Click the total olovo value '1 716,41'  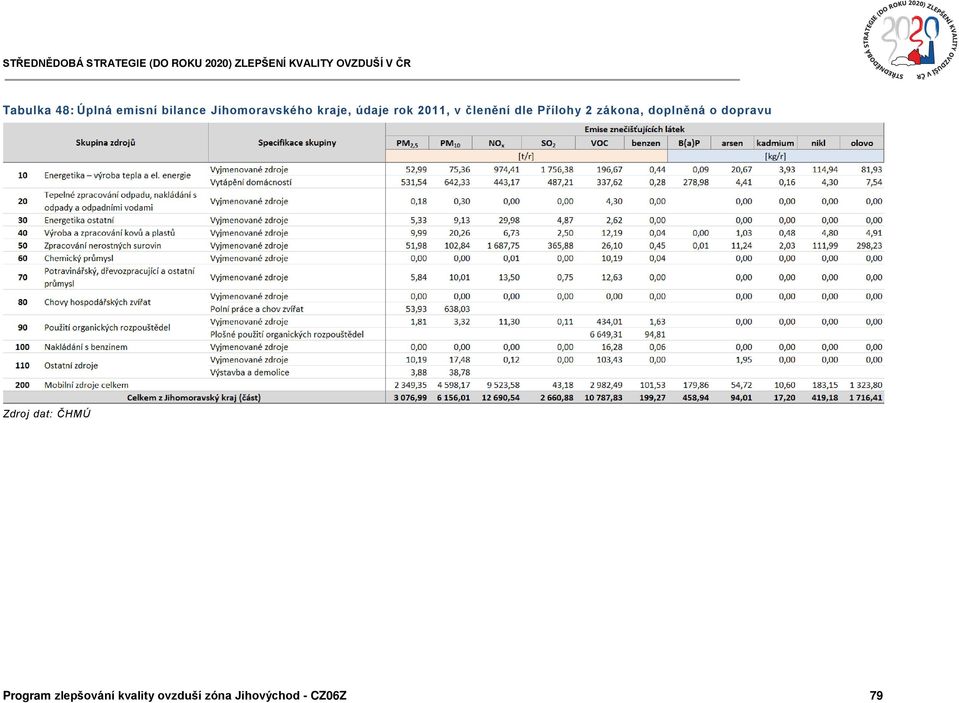[x=865, y=398]
